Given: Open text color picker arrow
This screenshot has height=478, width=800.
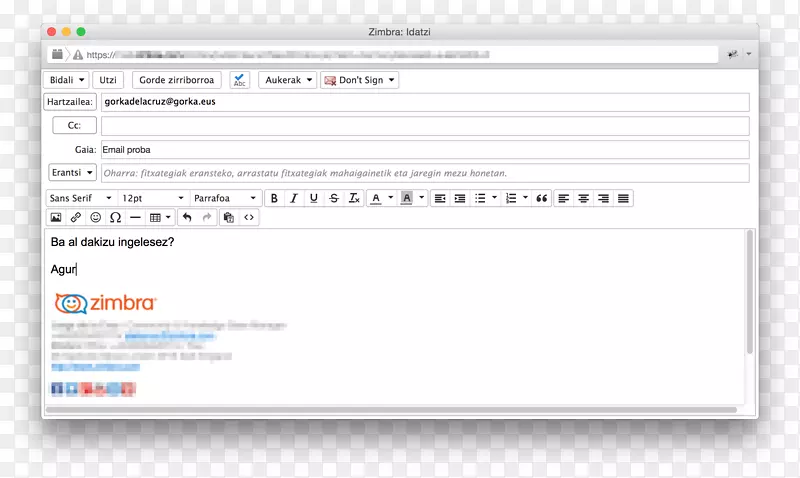Looking at the screenshot, I should coord(391,197).
